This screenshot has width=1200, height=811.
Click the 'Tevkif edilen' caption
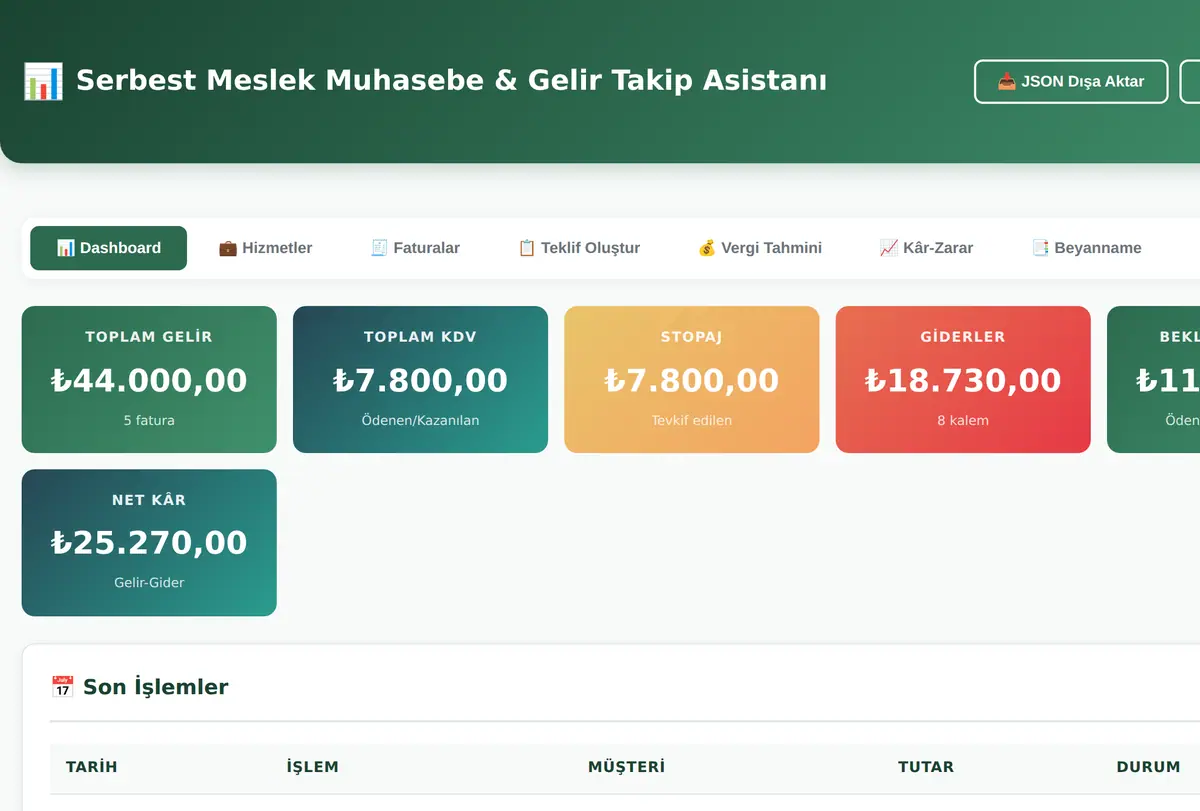click(692, 421)
